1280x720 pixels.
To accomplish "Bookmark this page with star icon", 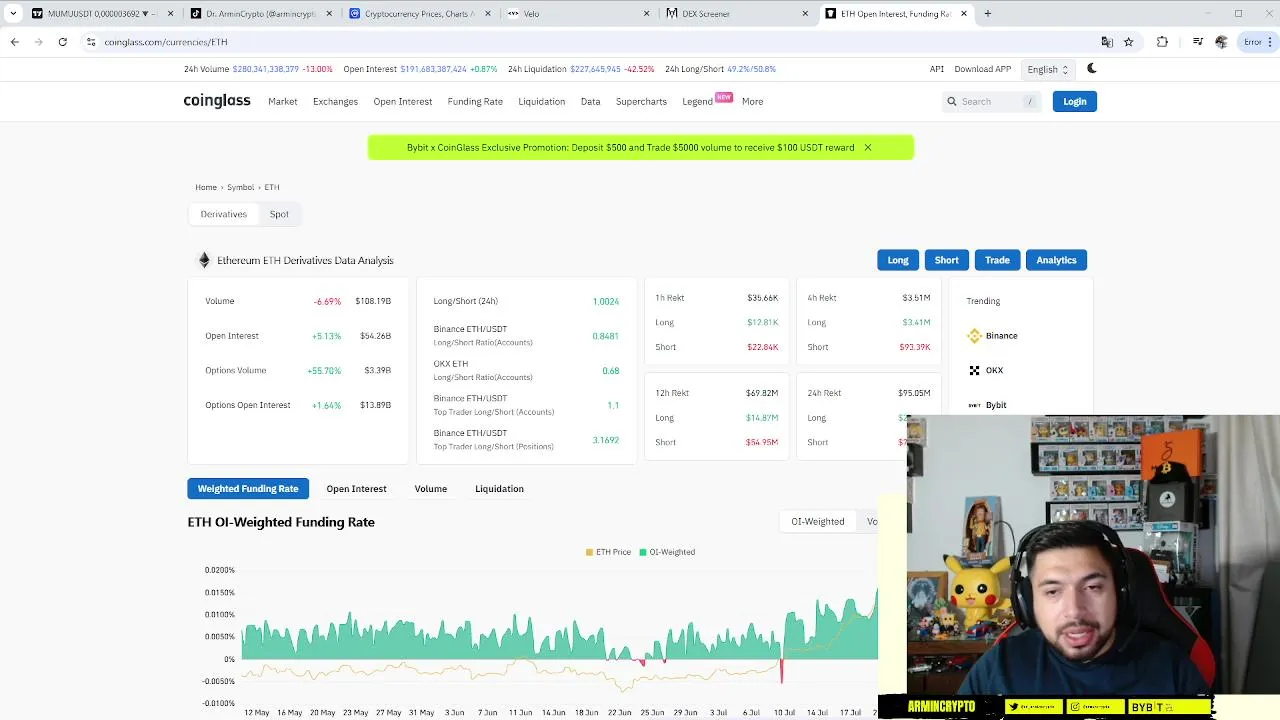I will click(x=1129, y=42).
